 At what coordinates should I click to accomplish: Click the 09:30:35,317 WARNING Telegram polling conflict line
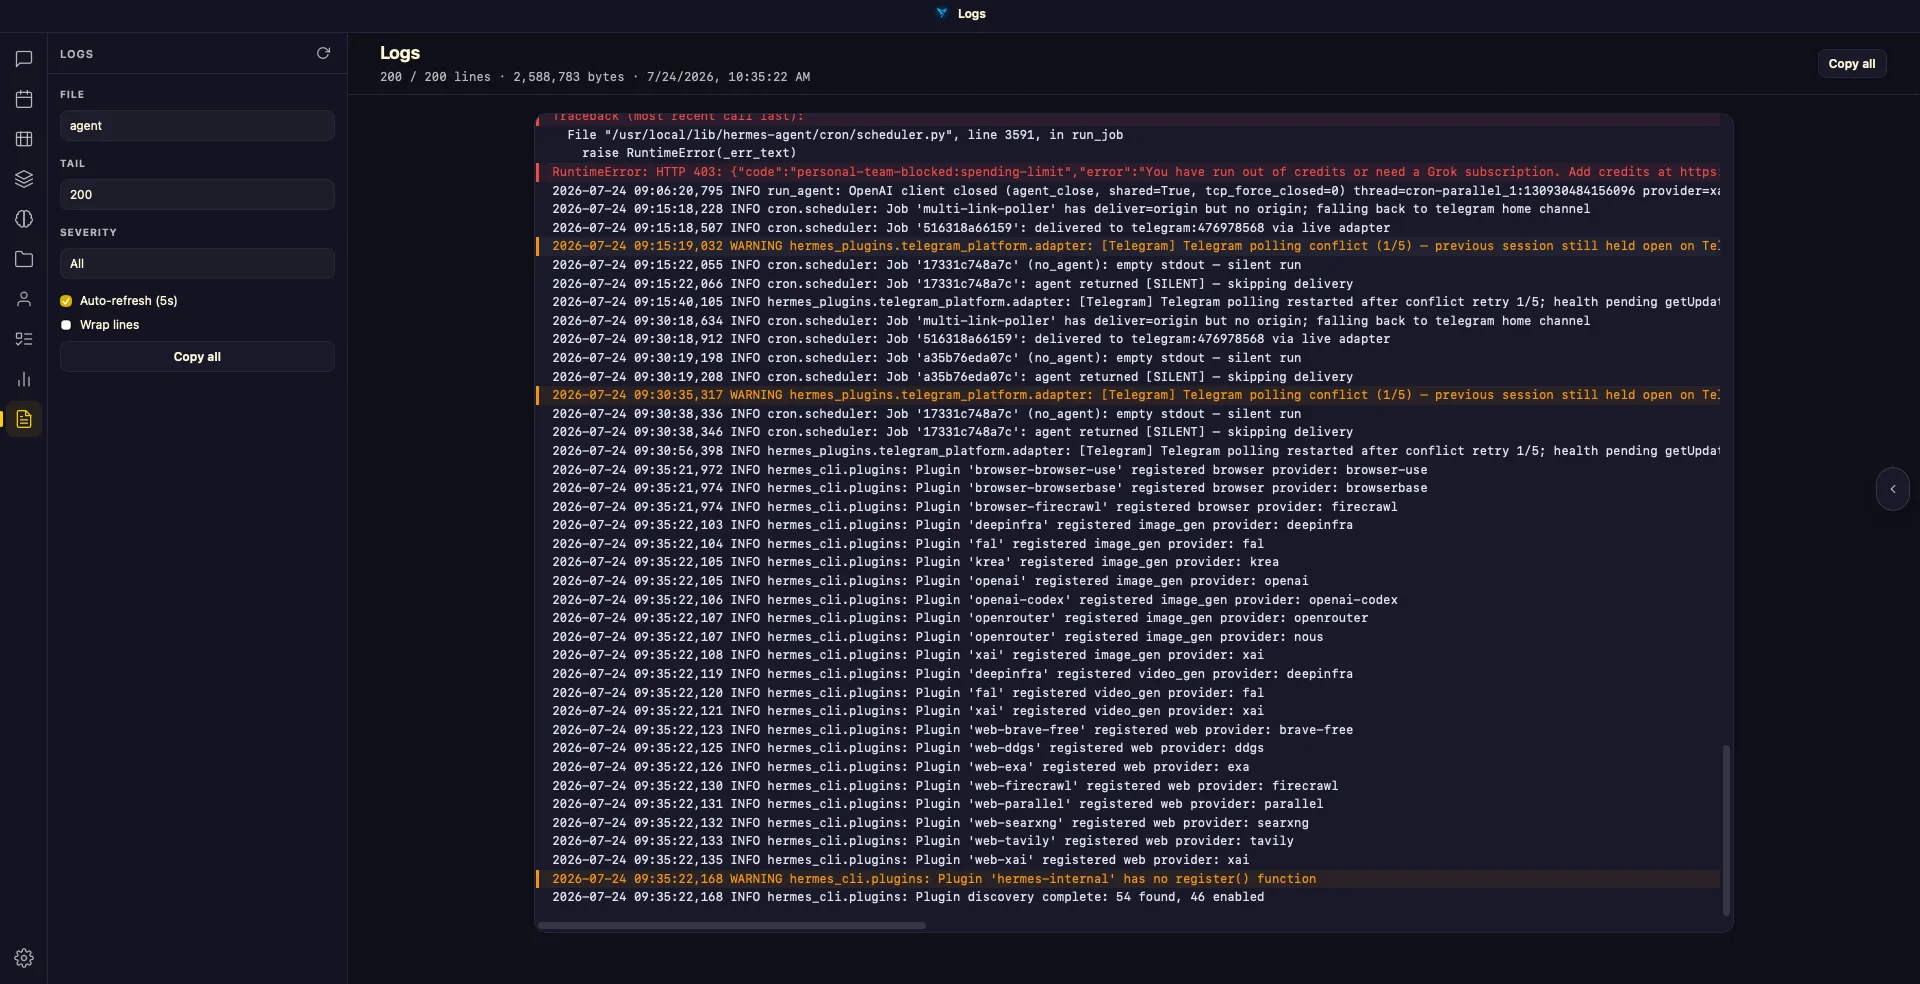(x=1128, y=395)
